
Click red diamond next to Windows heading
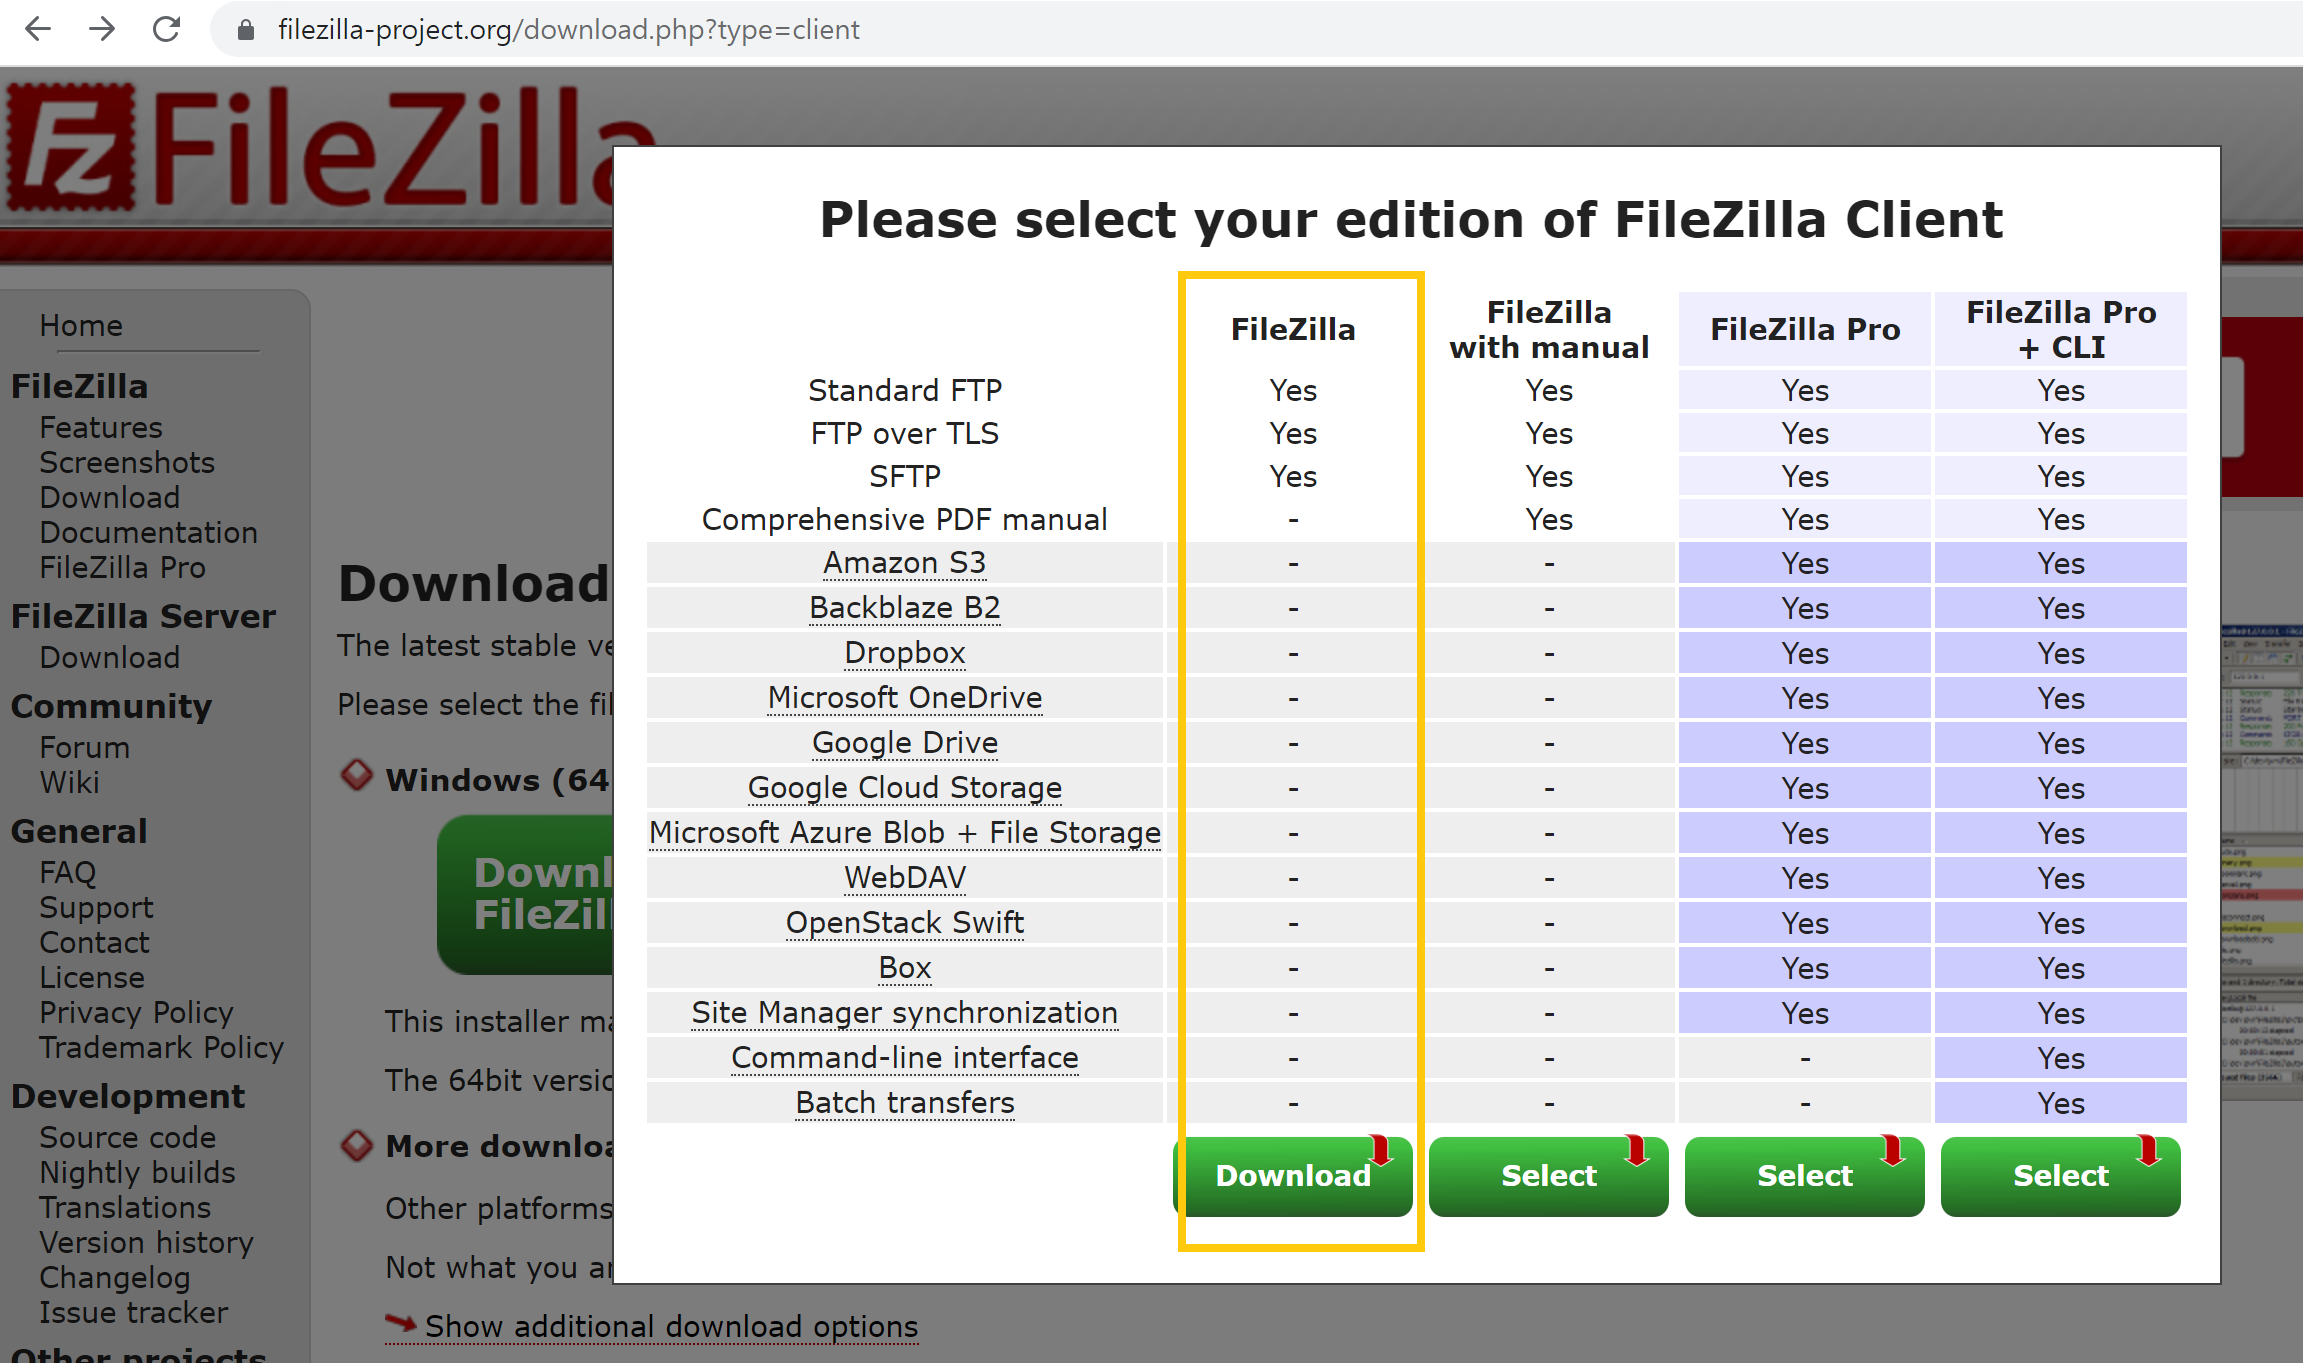coord(357,776)
